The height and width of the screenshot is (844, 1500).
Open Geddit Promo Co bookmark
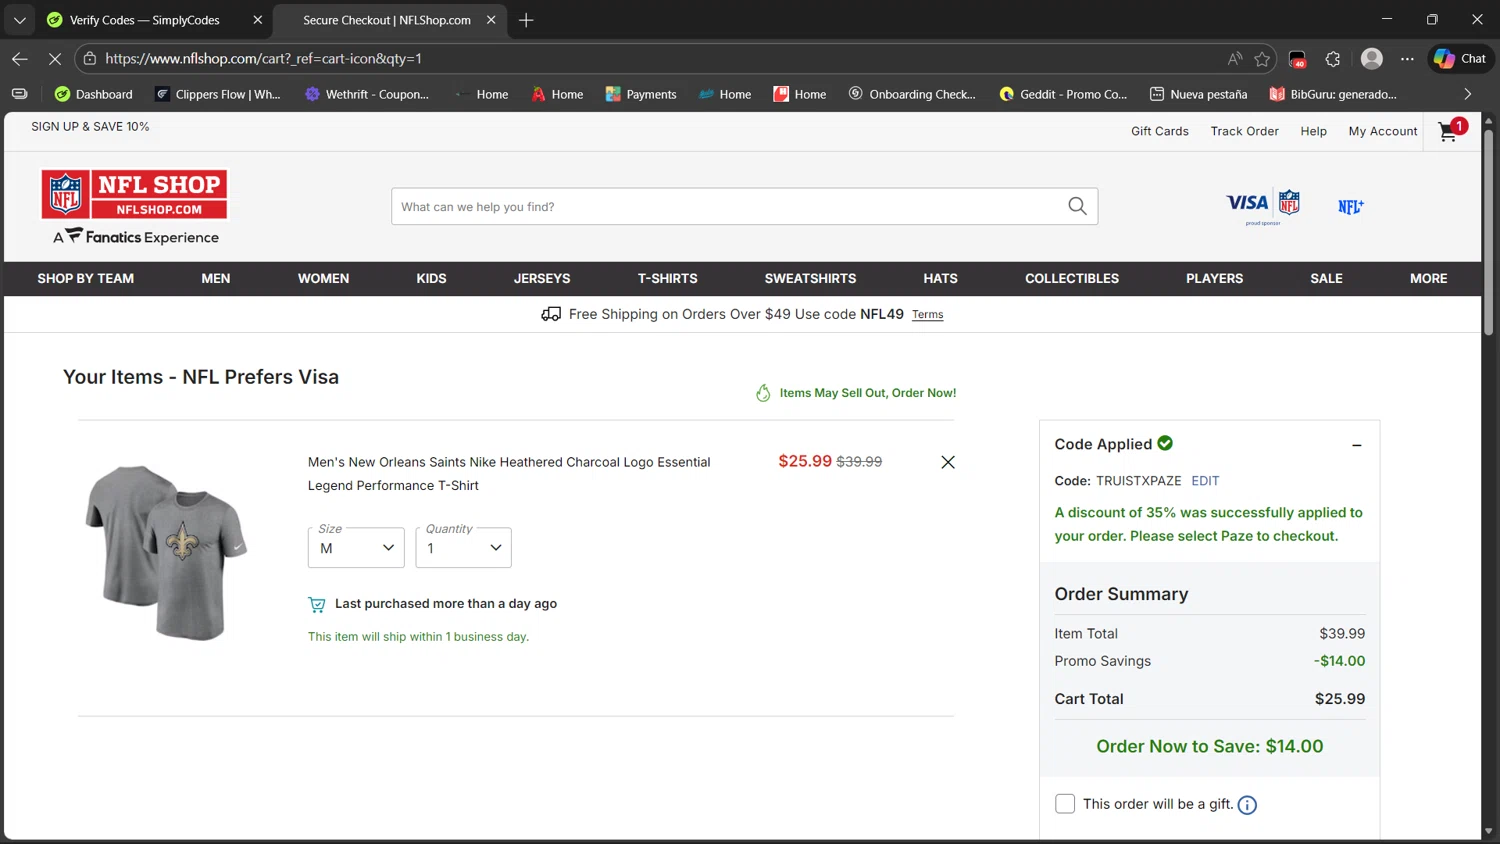pyautogui.click(x=1063, y=94)
